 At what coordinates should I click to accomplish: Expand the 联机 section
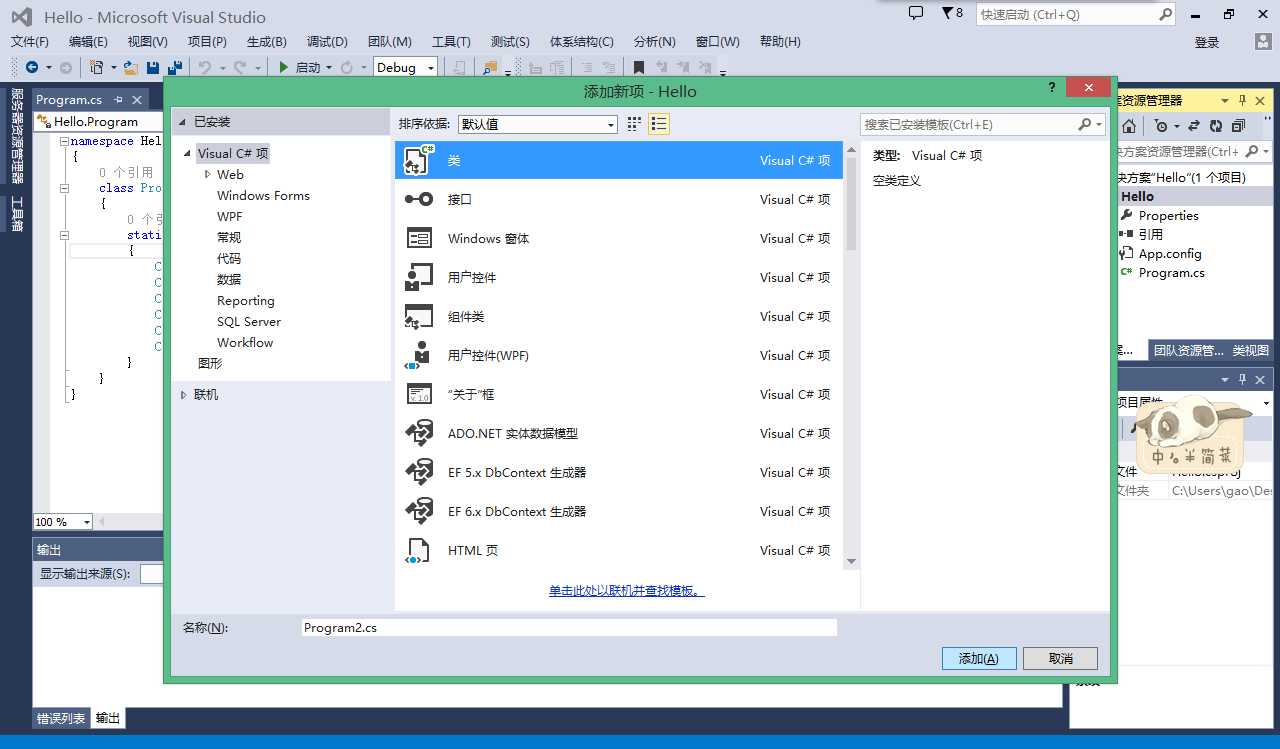(x=183, y=395)
